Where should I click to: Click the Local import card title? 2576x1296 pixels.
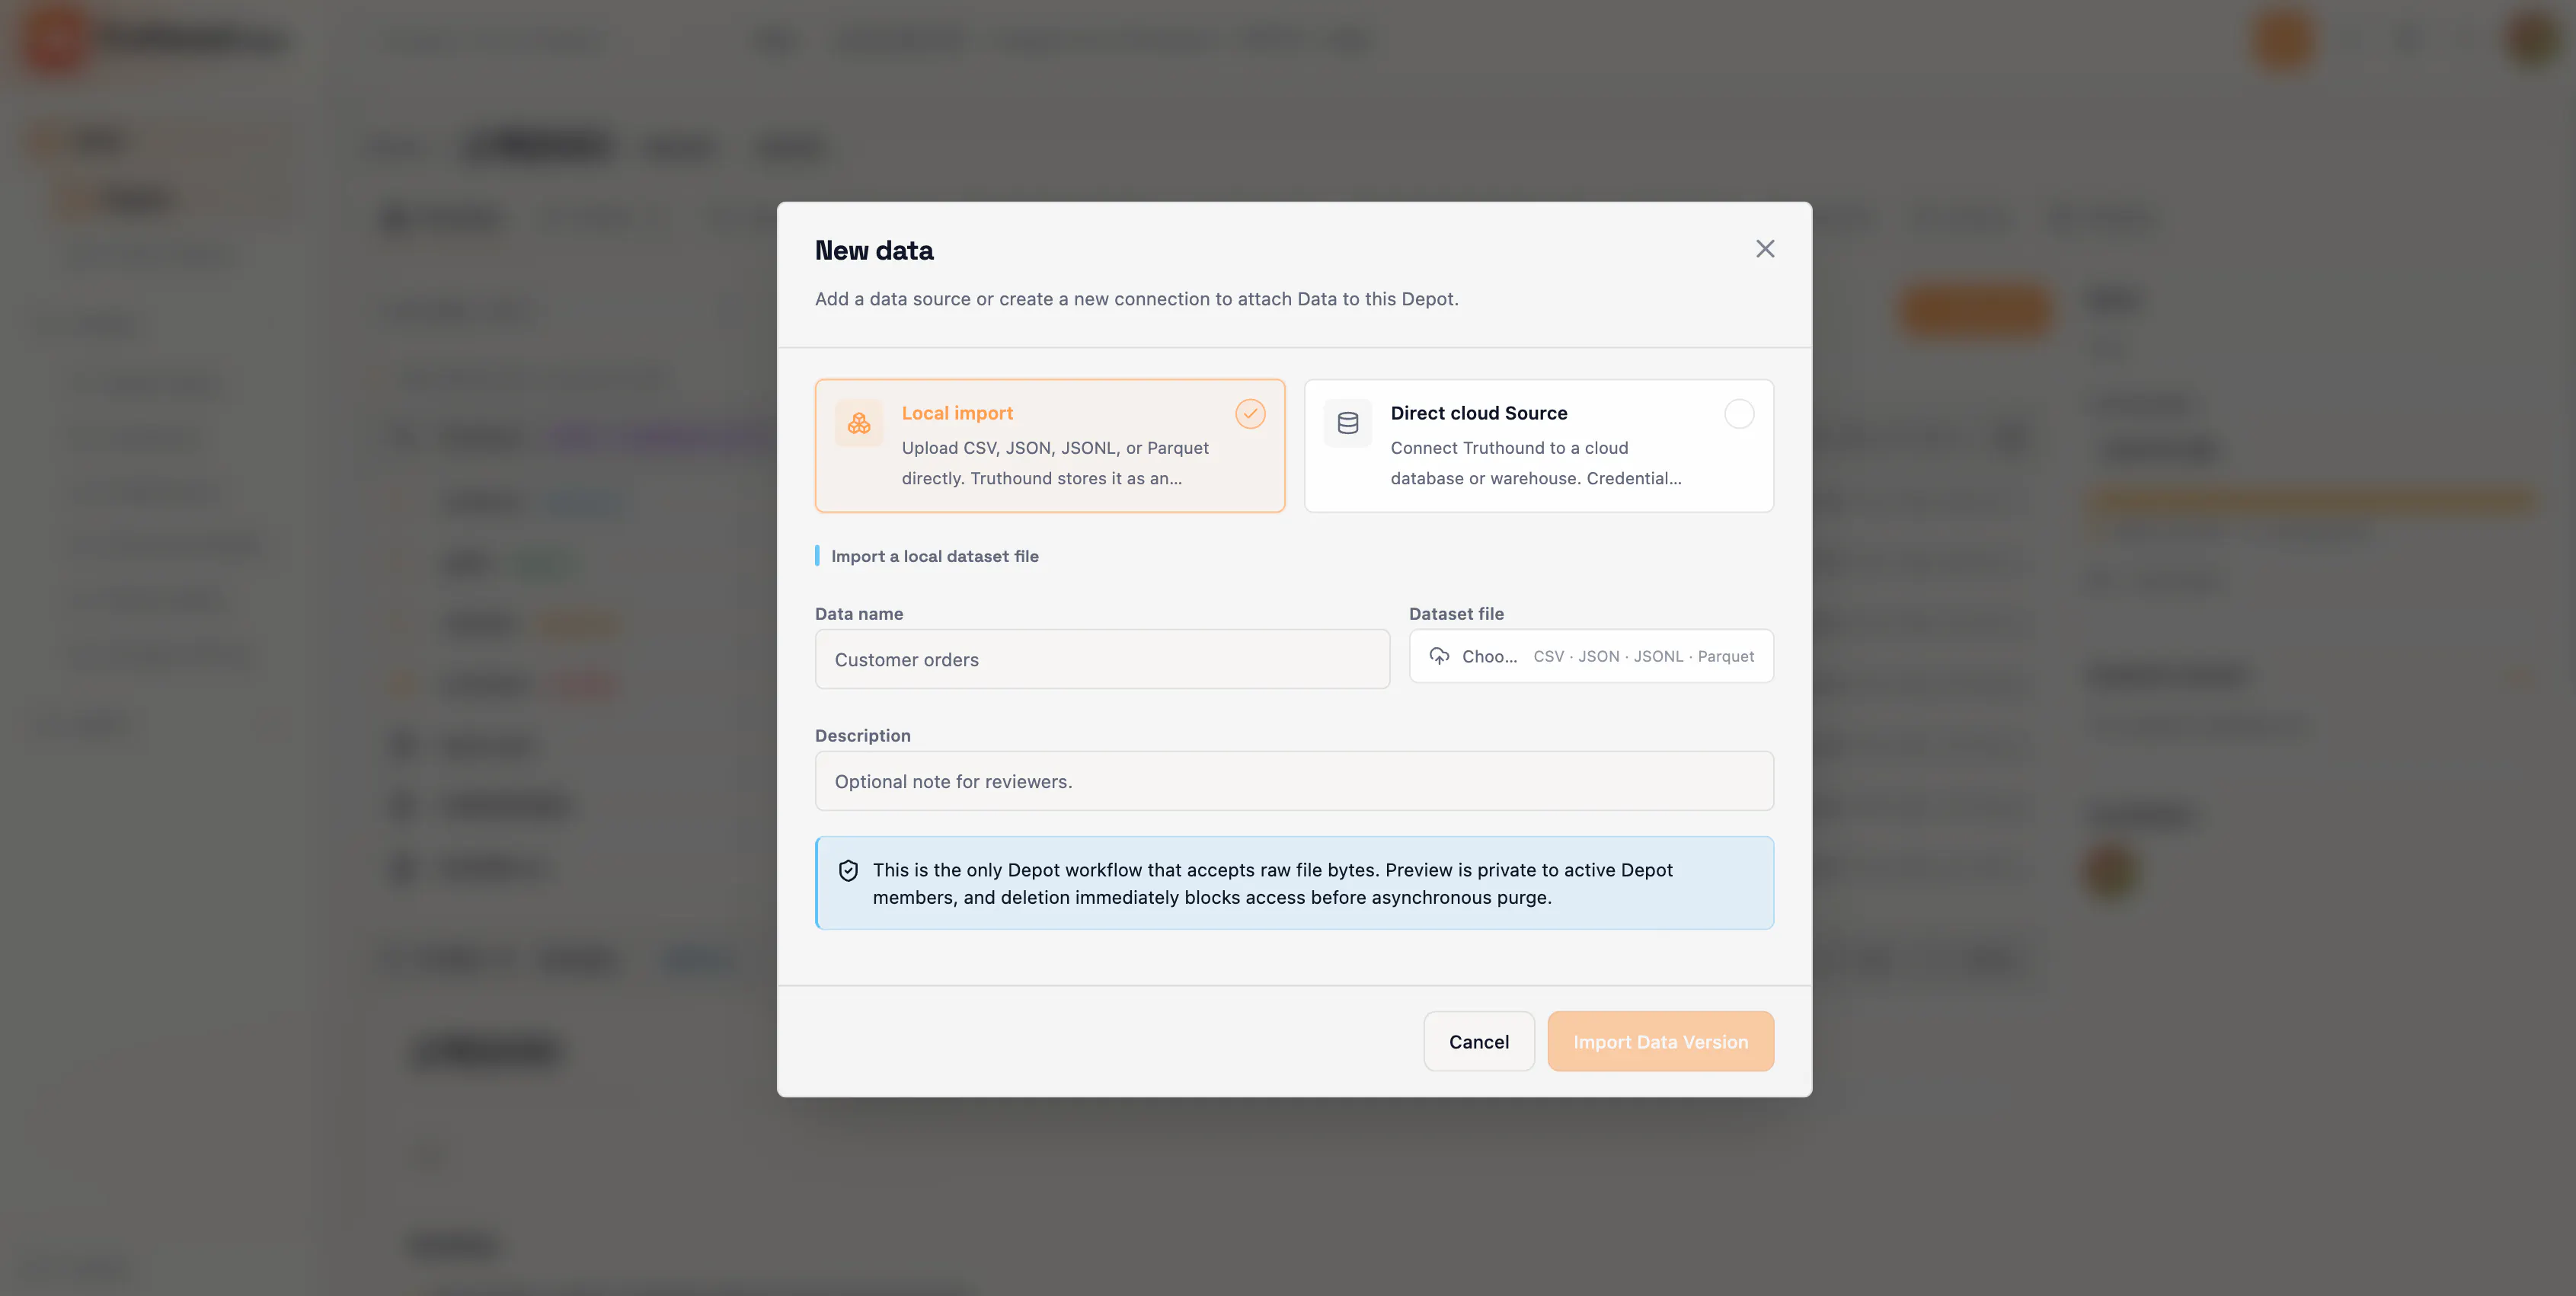pos(957,413)
